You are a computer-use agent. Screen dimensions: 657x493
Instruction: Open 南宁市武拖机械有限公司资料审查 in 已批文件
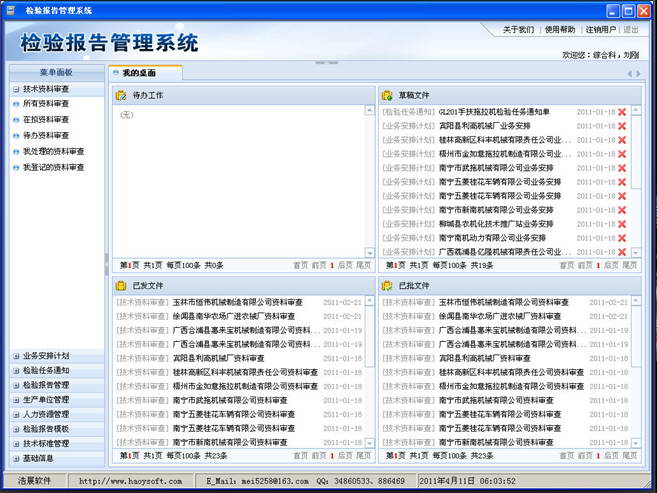pos(496,400)
